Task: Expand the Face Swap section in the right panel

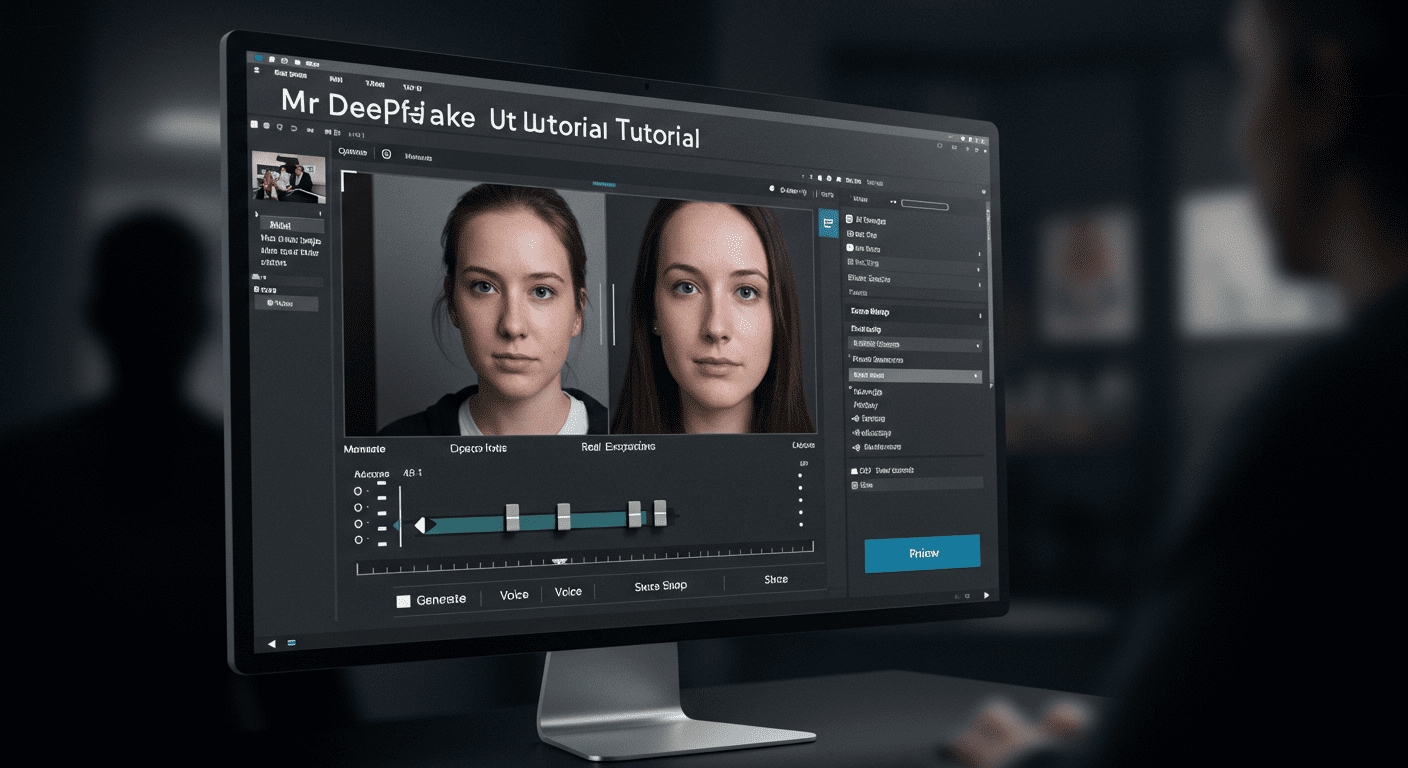Action: [x=870, y=313]
